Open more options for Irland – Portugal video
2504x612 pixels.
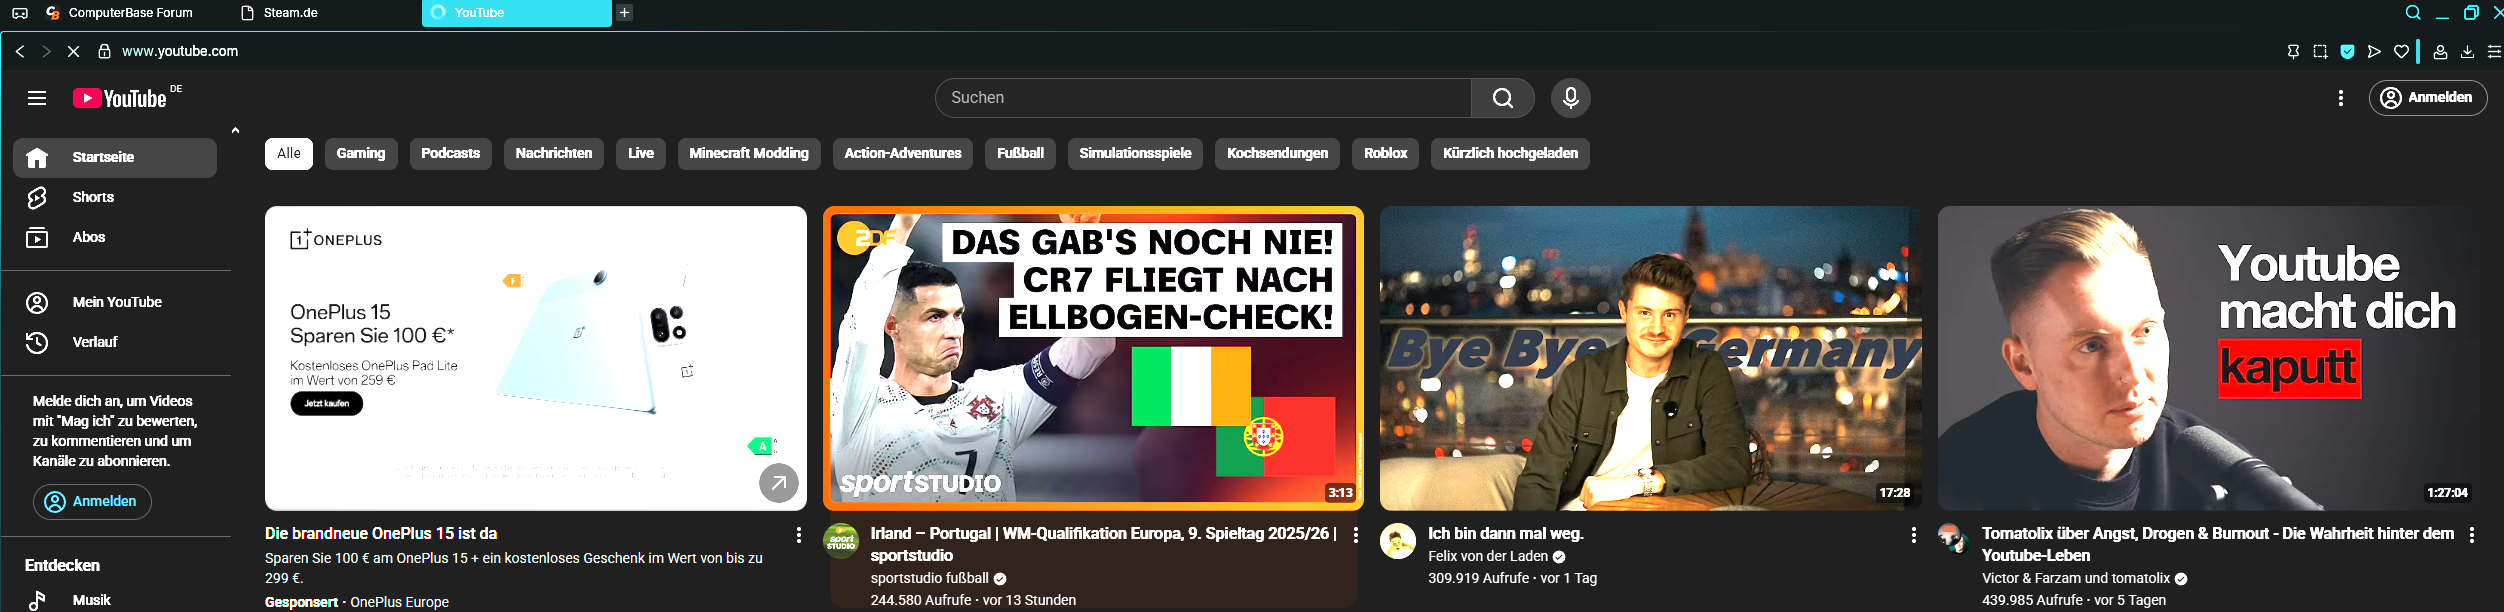[1355, 535]
